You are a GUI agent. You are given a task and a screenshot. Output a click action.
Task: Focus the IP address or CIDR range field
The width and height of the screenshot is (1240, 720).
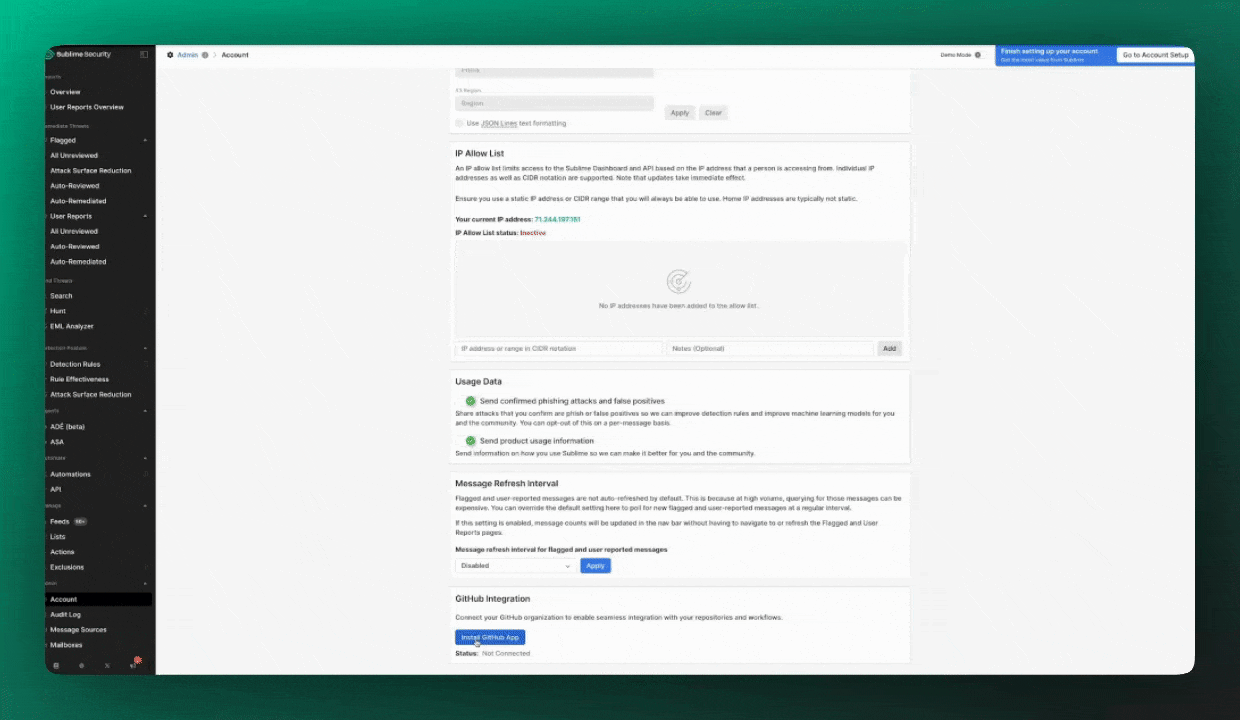[x=558, y=348]
